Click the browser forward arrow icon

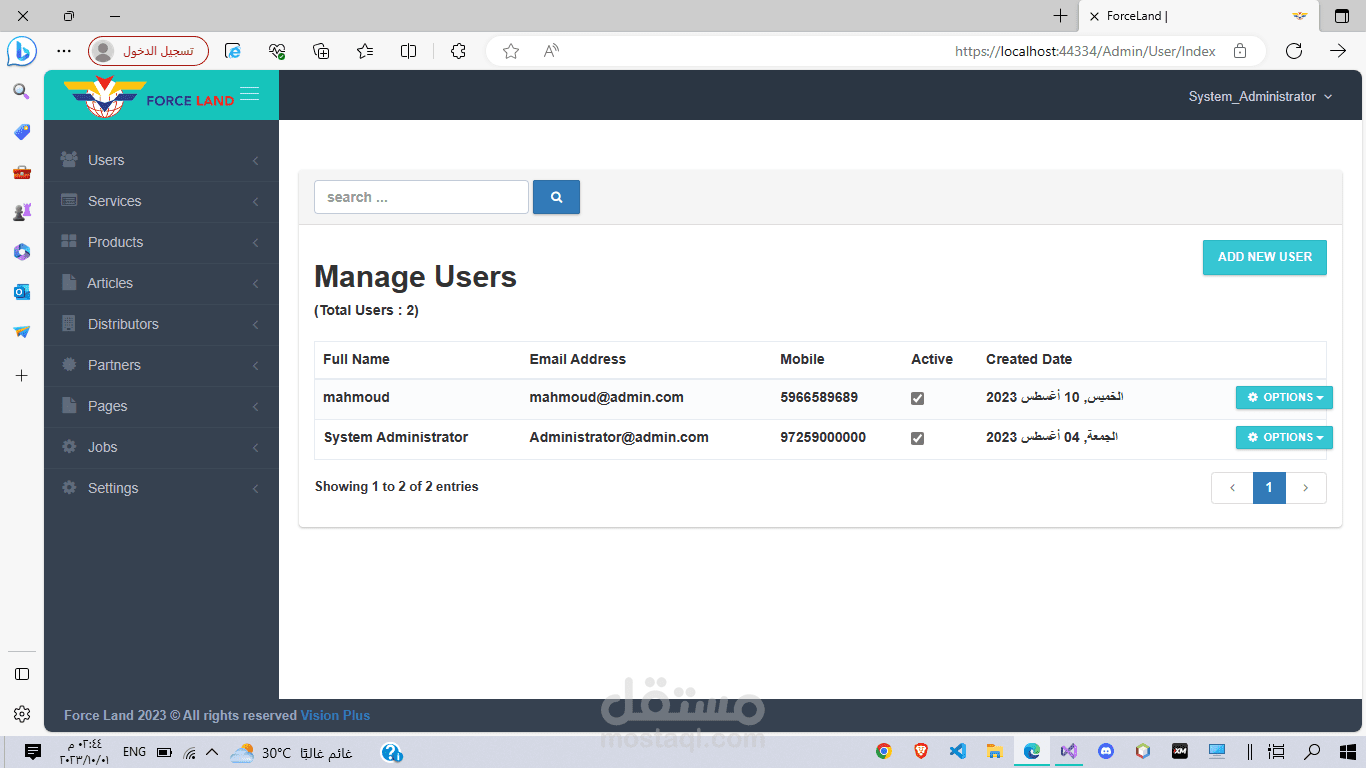1338,51
